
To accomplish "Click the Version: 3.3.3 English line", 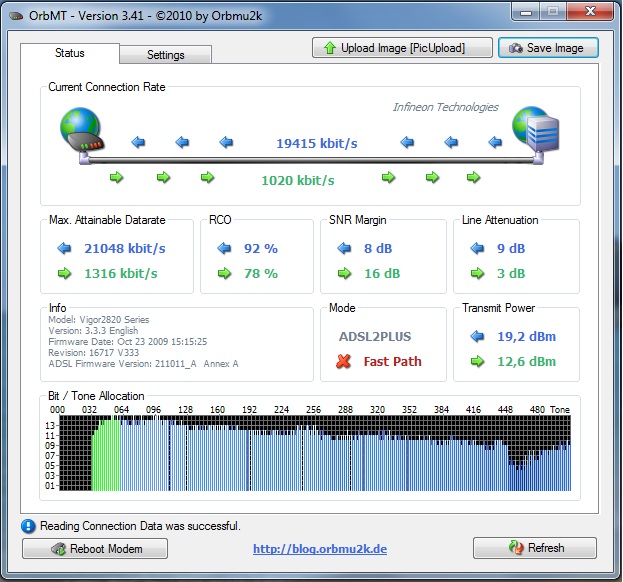I will [x=93, y=331].
